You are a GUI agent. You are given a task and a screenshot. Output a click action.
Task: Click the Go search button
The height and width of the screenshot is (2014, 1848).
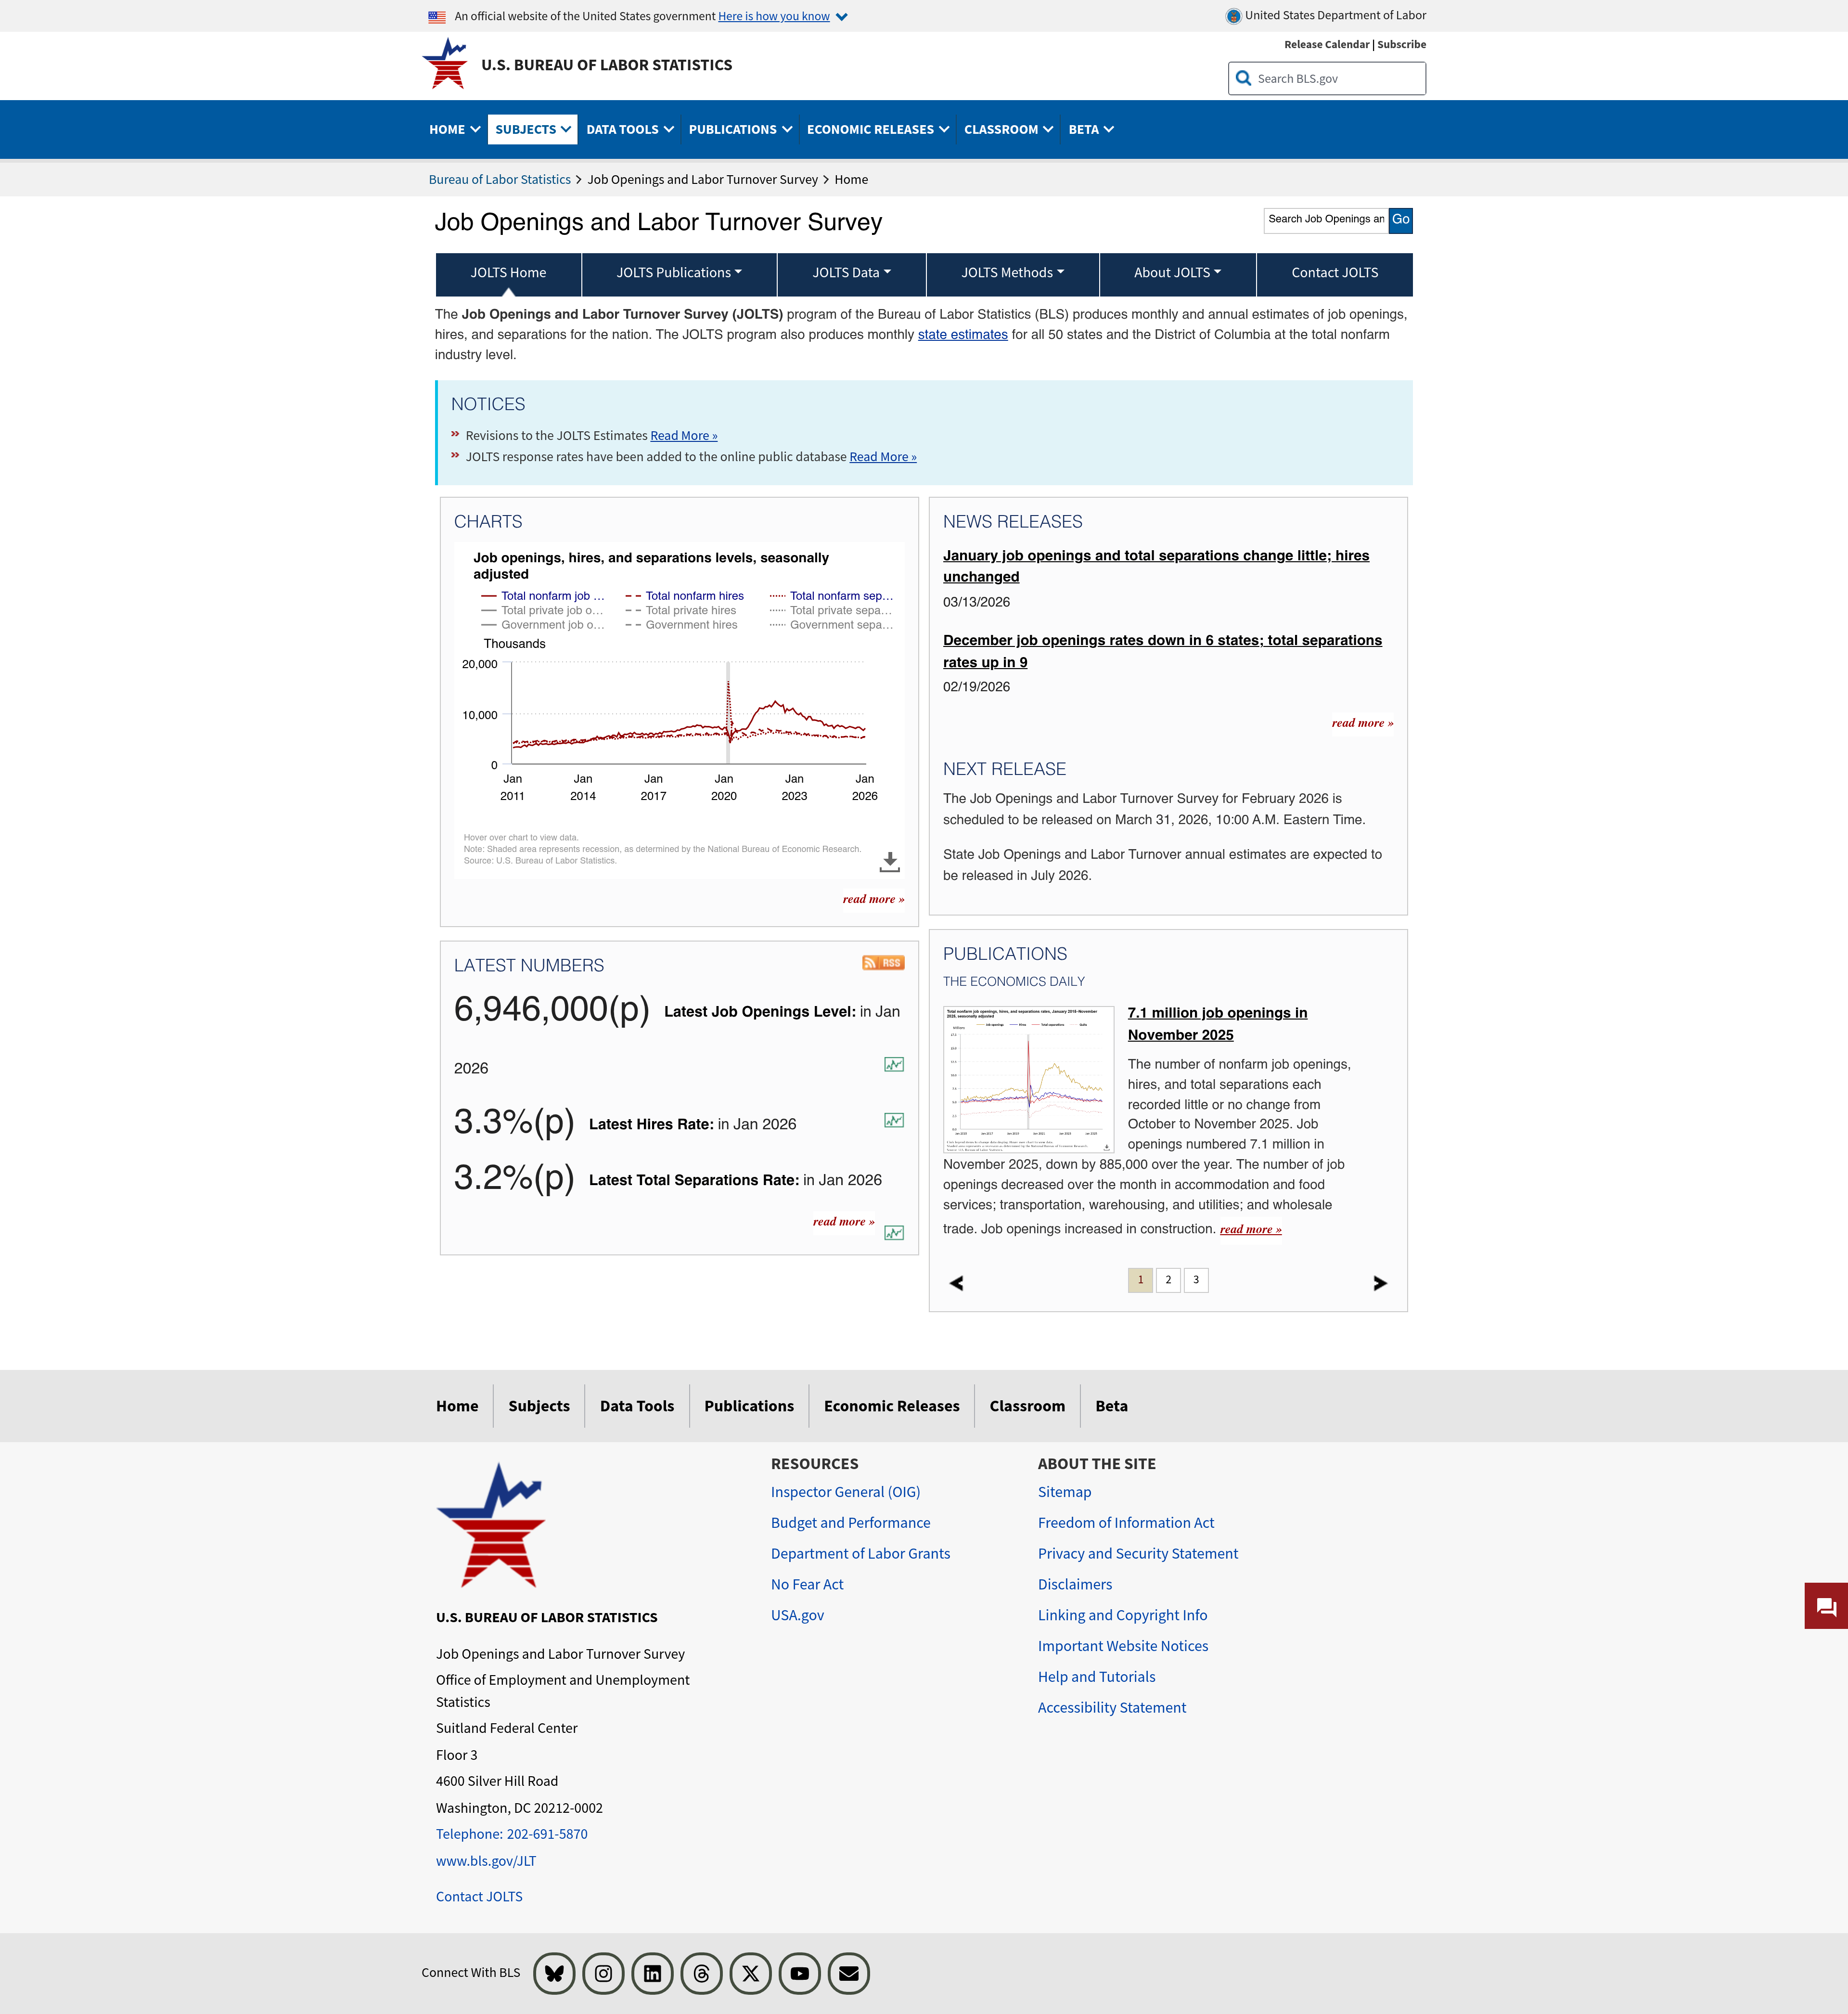[1401, 220]
